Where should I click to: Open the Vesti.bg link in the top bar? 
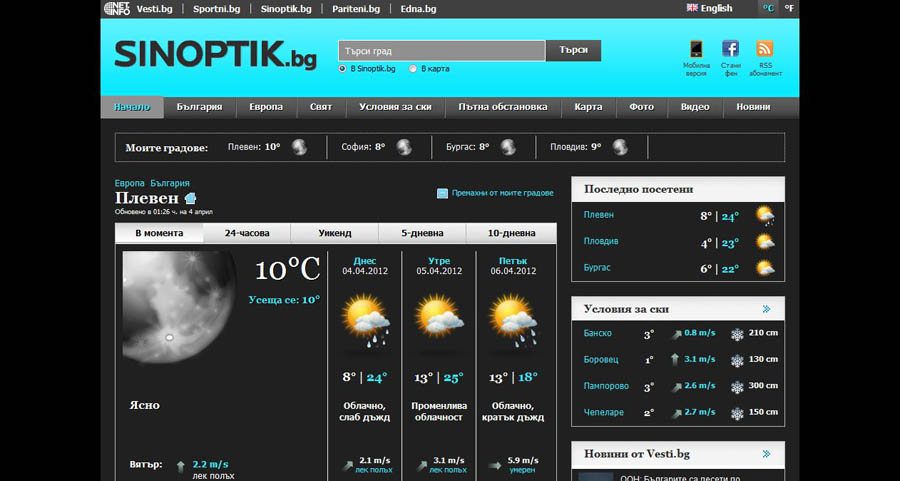coord(154,9)
